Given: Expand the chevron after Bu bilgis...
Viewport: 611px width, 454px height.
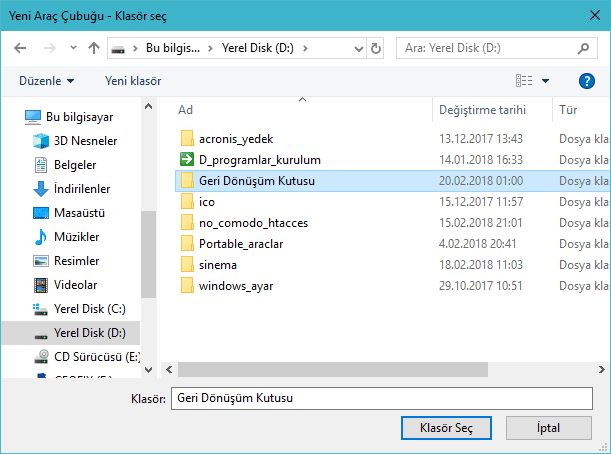Looking at the screenshot, I should [x=210, y=48].
